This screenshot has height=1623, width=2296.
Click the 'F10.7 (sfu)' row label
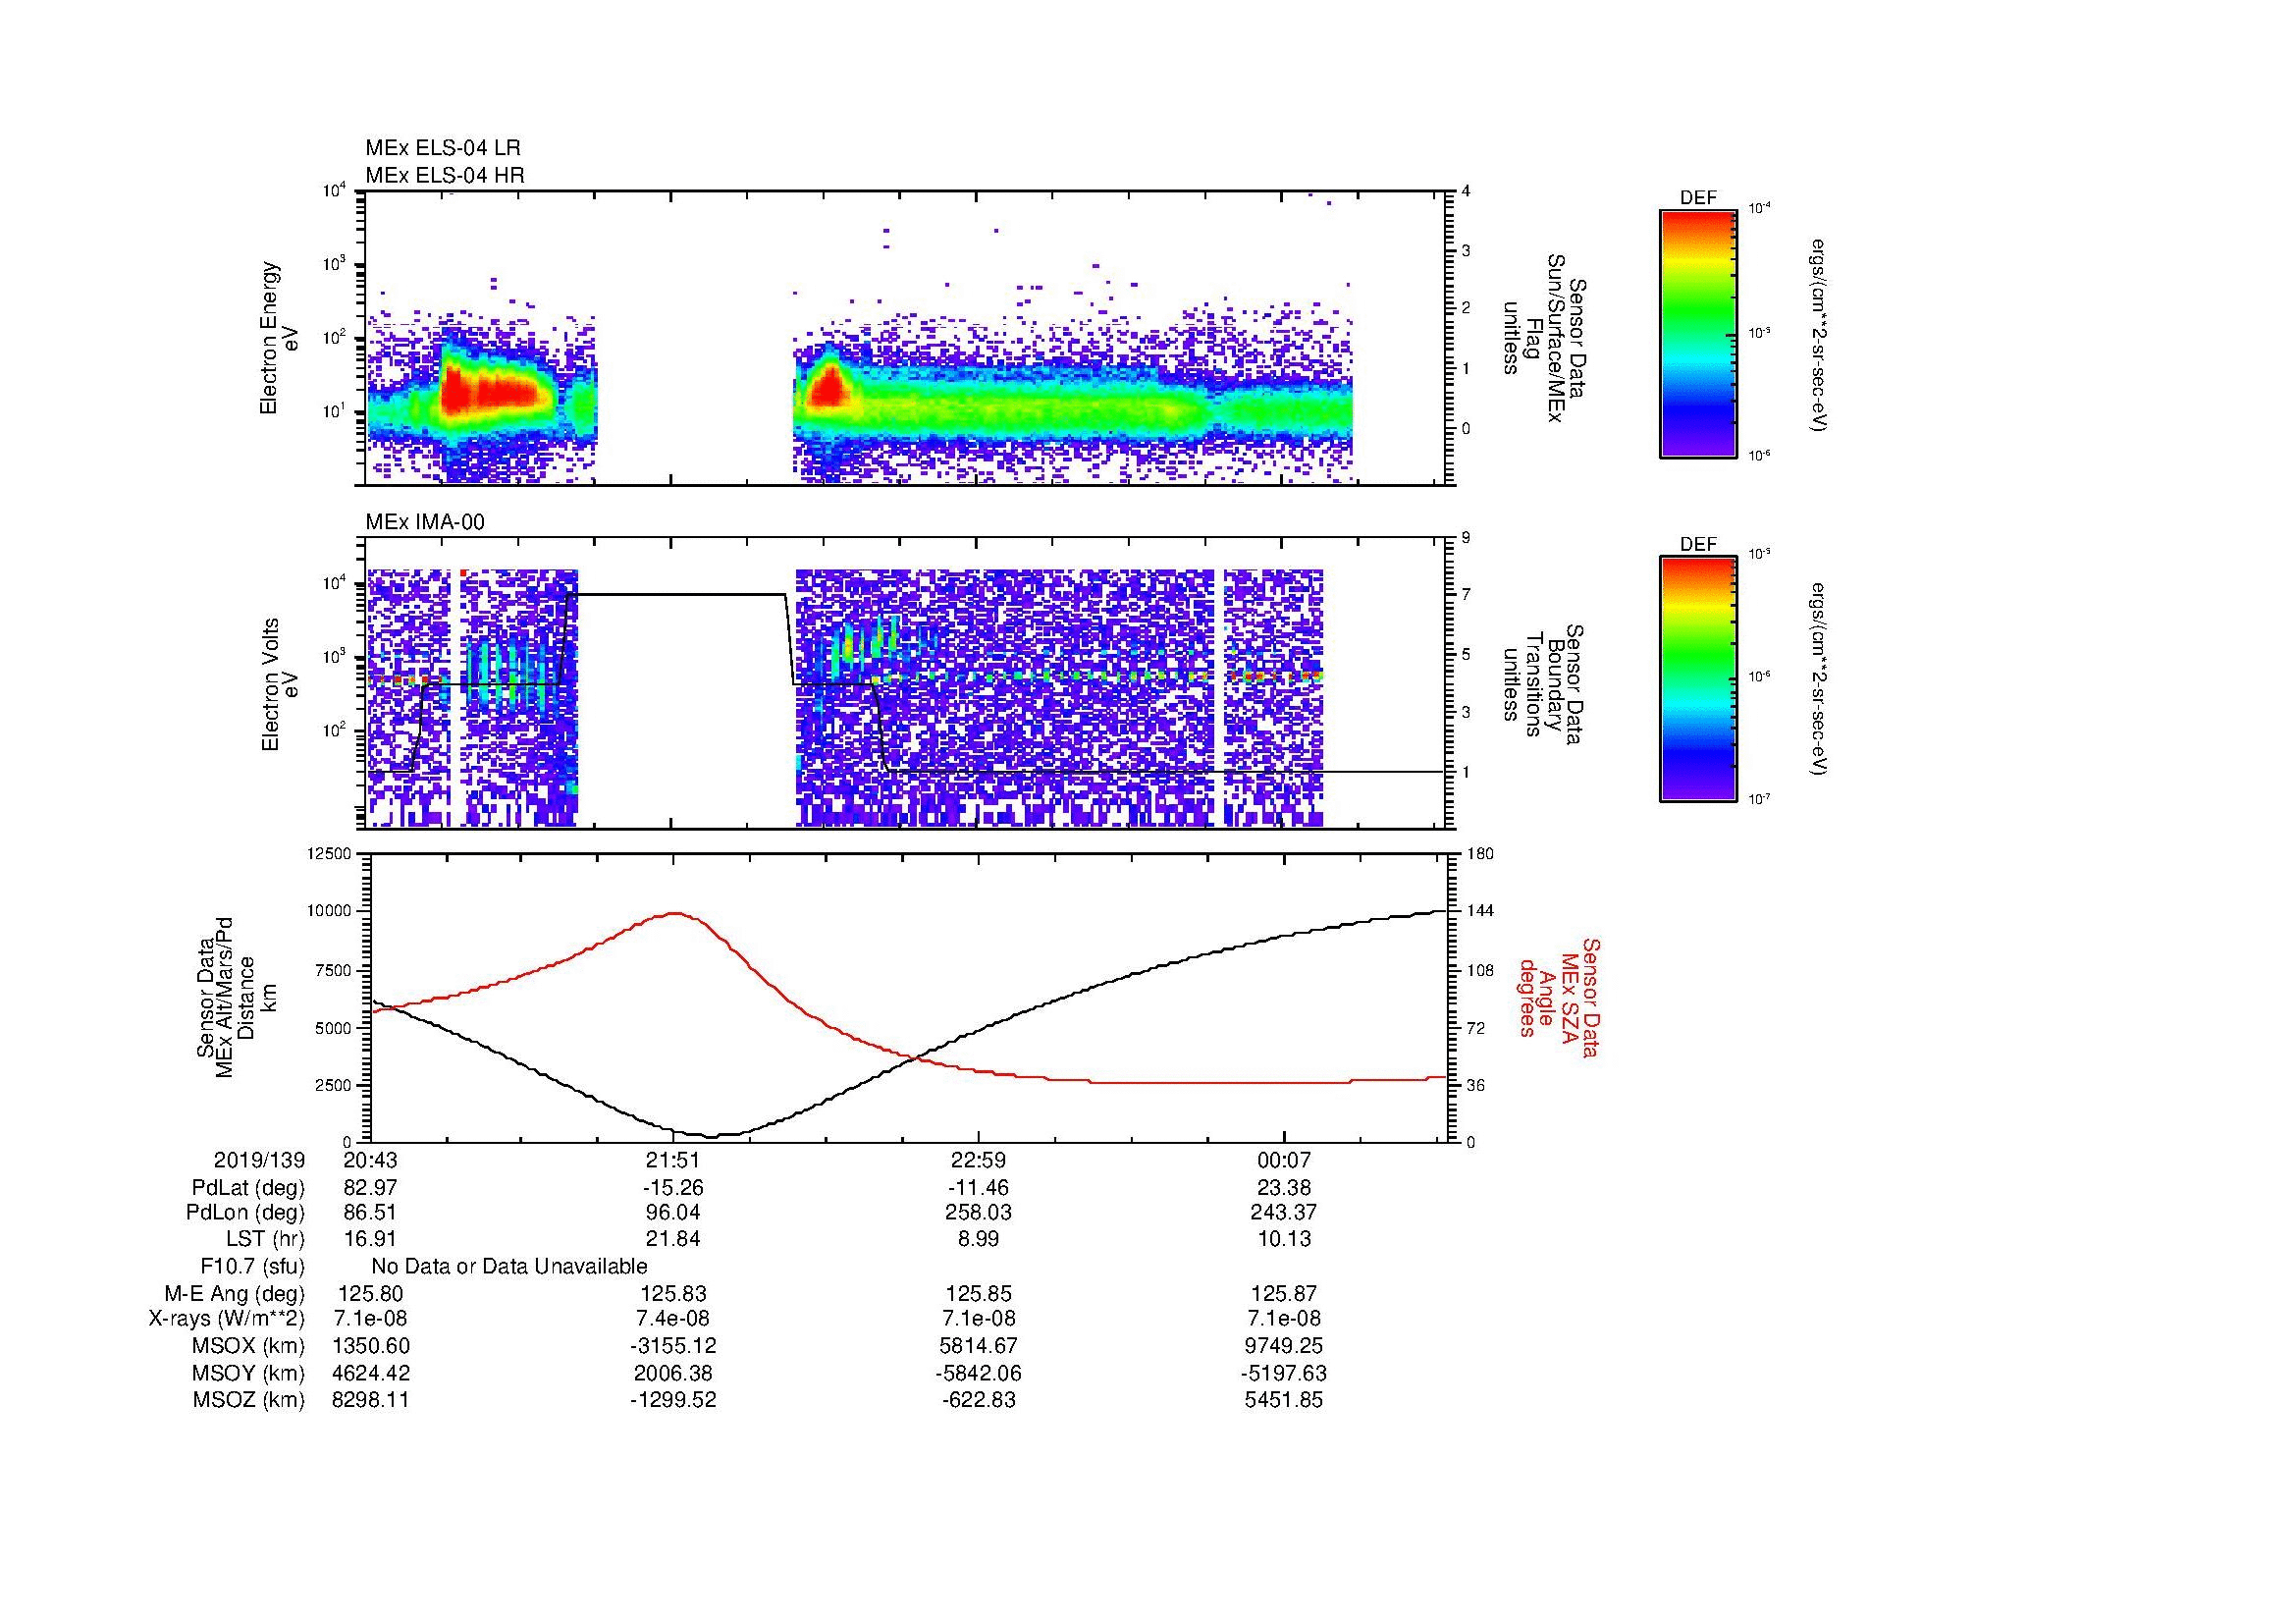[252, 1266]
